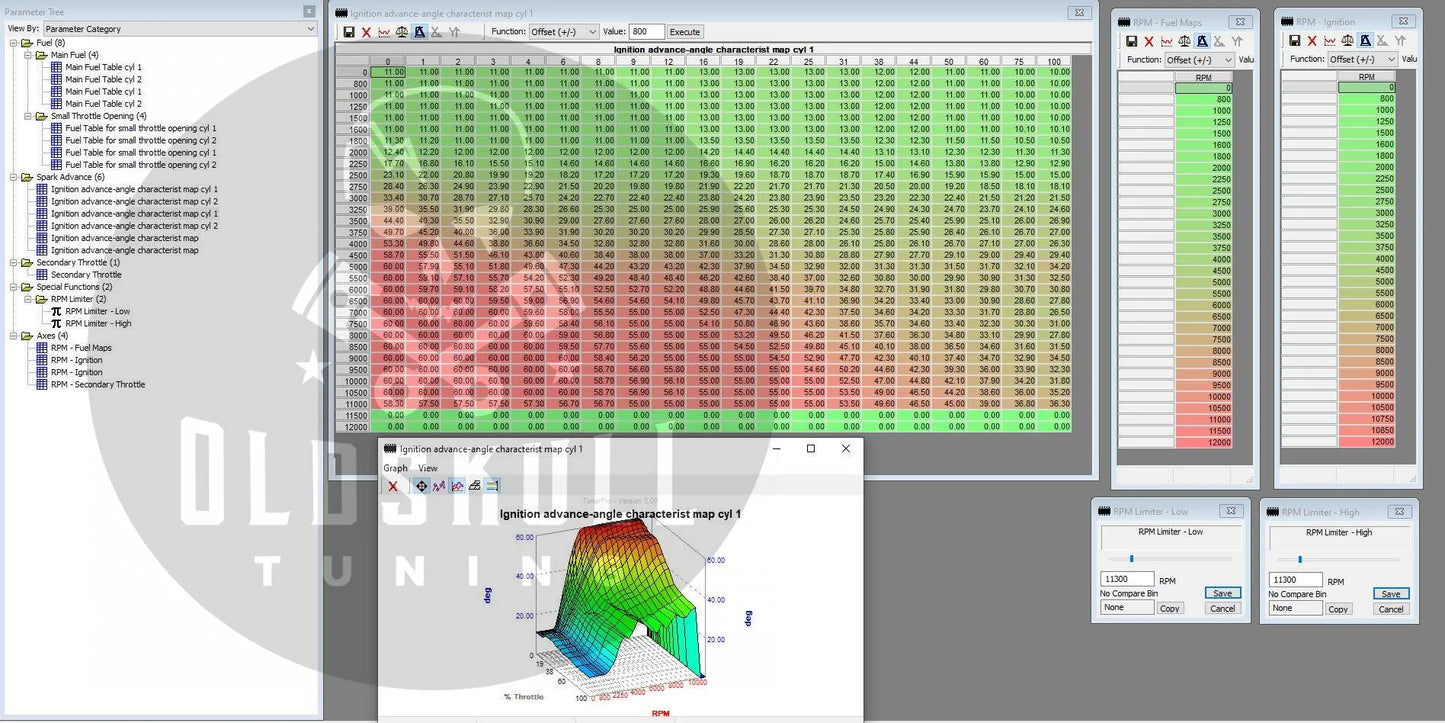Select the Secondary Throttle tree item
Viewport: 1445px width, 723px height.
86,274
